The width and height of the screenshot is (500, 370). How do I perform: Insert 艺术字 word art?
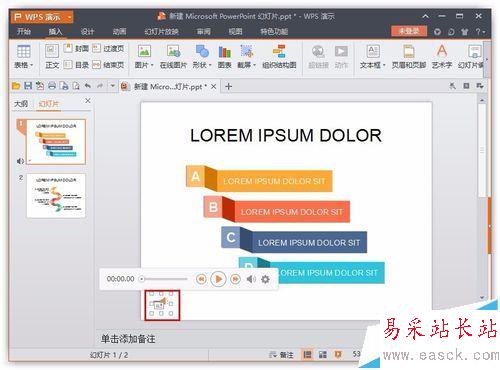click(442, 56)
